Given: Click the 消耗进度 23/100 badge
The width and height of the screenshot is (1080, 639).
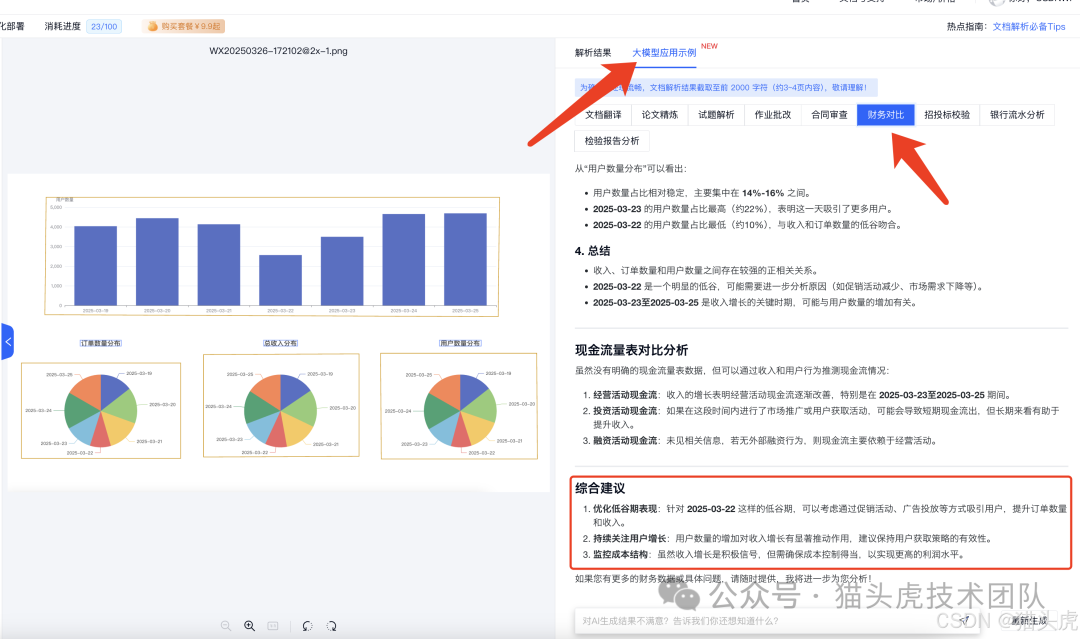Looking at the screenshot, I should 104,26.
